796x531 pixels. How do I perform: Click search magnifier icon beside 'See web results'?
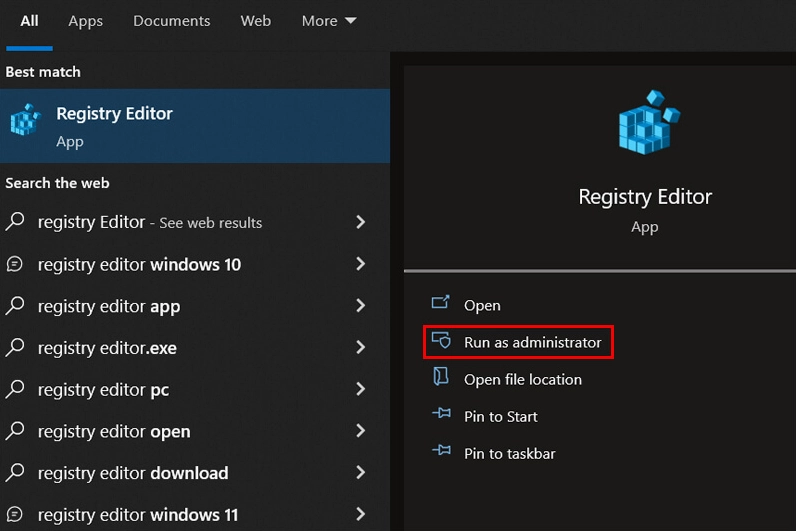tap(15, 221)
